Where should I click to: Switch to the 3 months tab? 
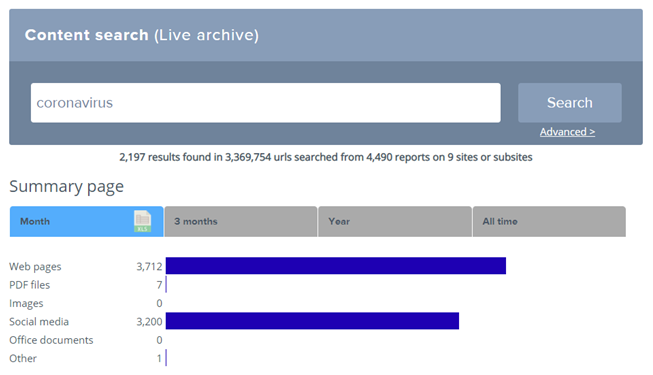[x=241, y=222]
